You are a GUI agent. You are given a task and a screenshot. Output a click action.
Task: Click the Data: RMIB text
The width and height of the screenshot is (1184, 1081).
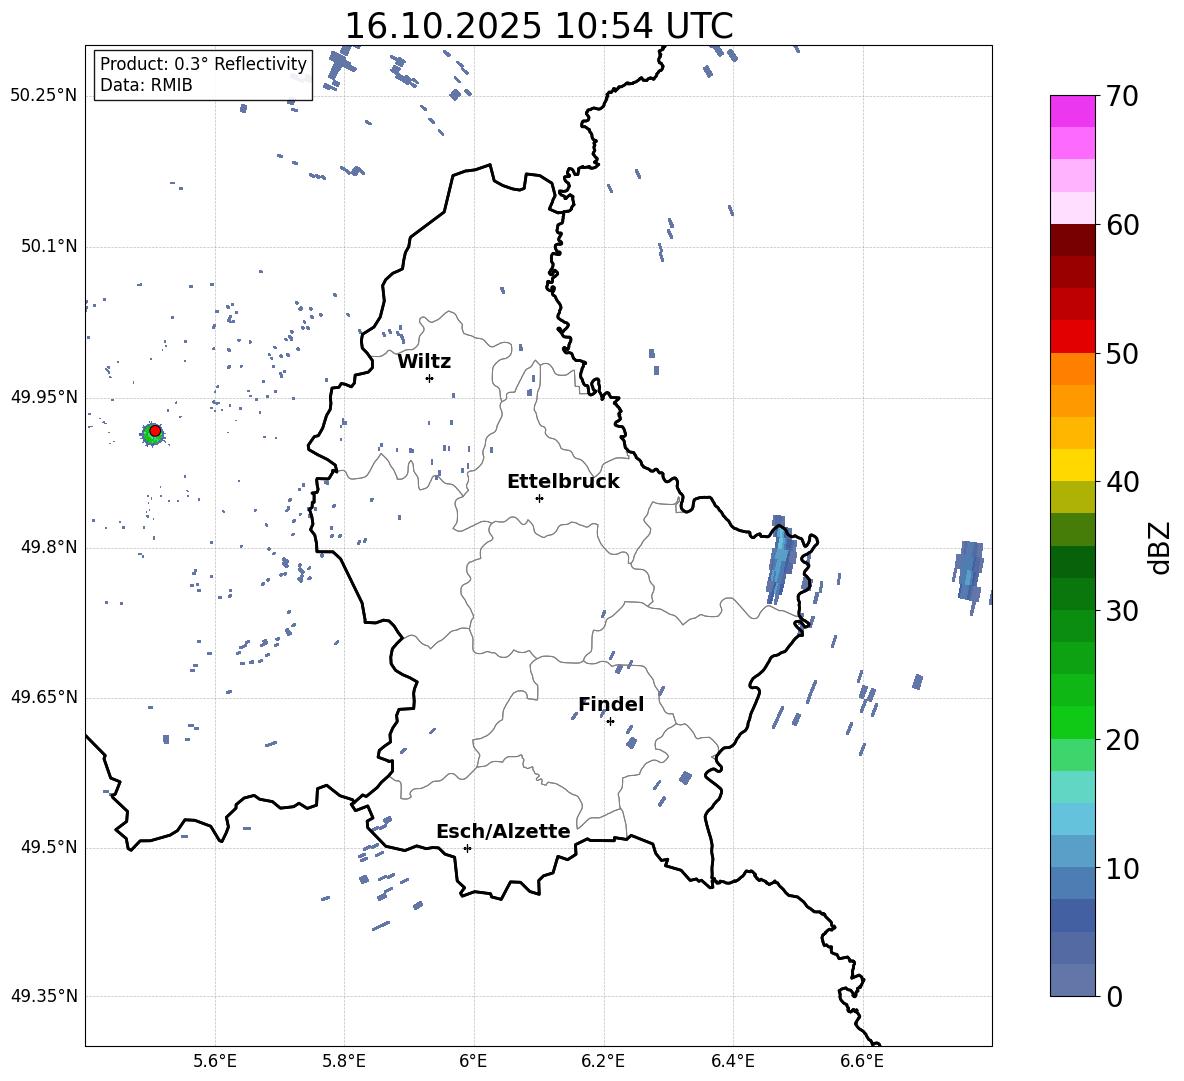tap(146, 85)
